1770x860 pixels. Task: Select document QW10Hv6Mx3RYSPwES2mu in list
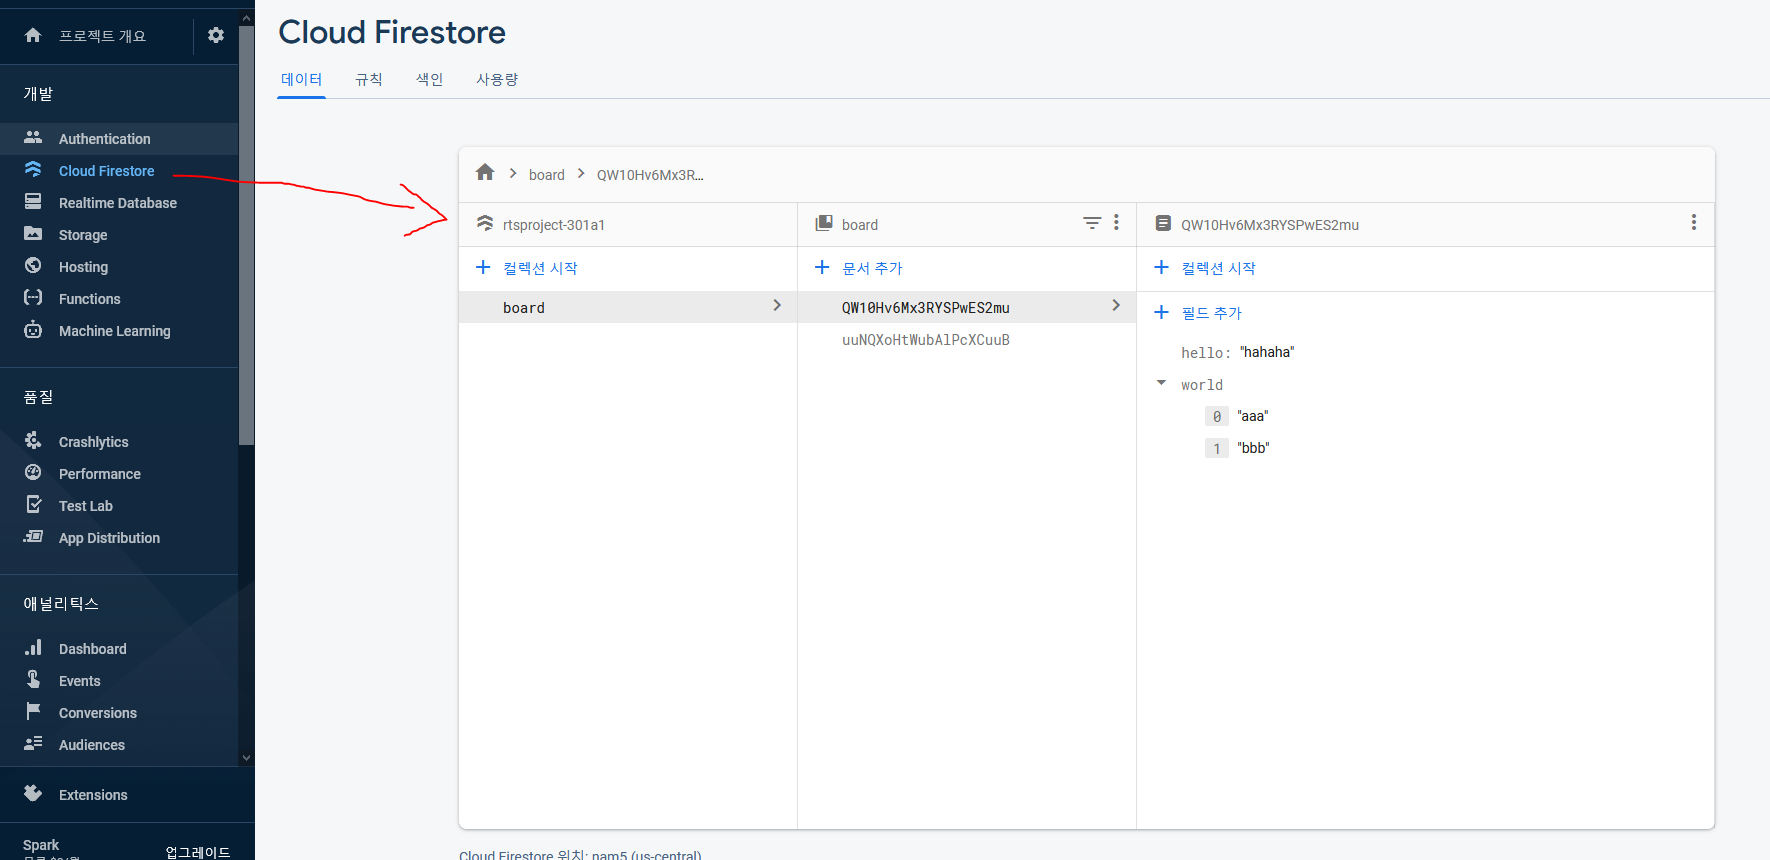966,307
